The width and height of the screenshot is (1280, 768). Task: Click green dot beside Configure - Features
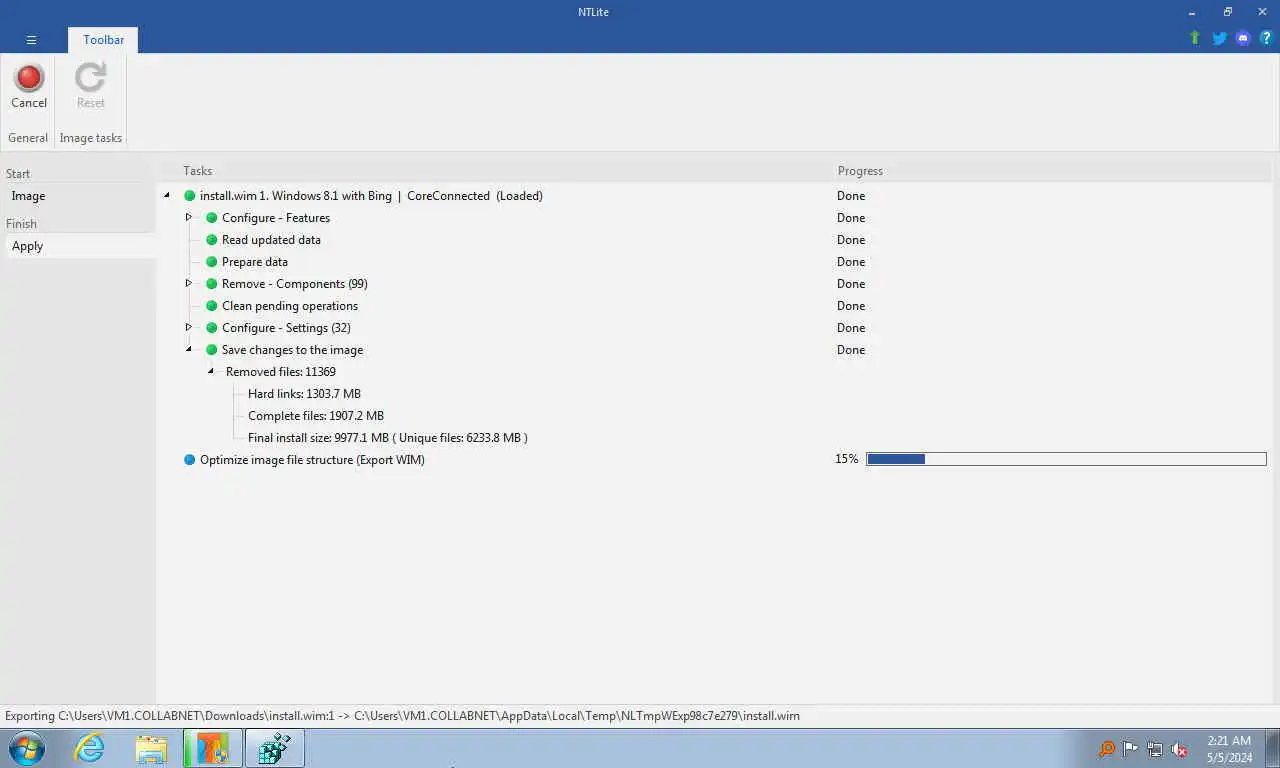click(x=211, y=218)
